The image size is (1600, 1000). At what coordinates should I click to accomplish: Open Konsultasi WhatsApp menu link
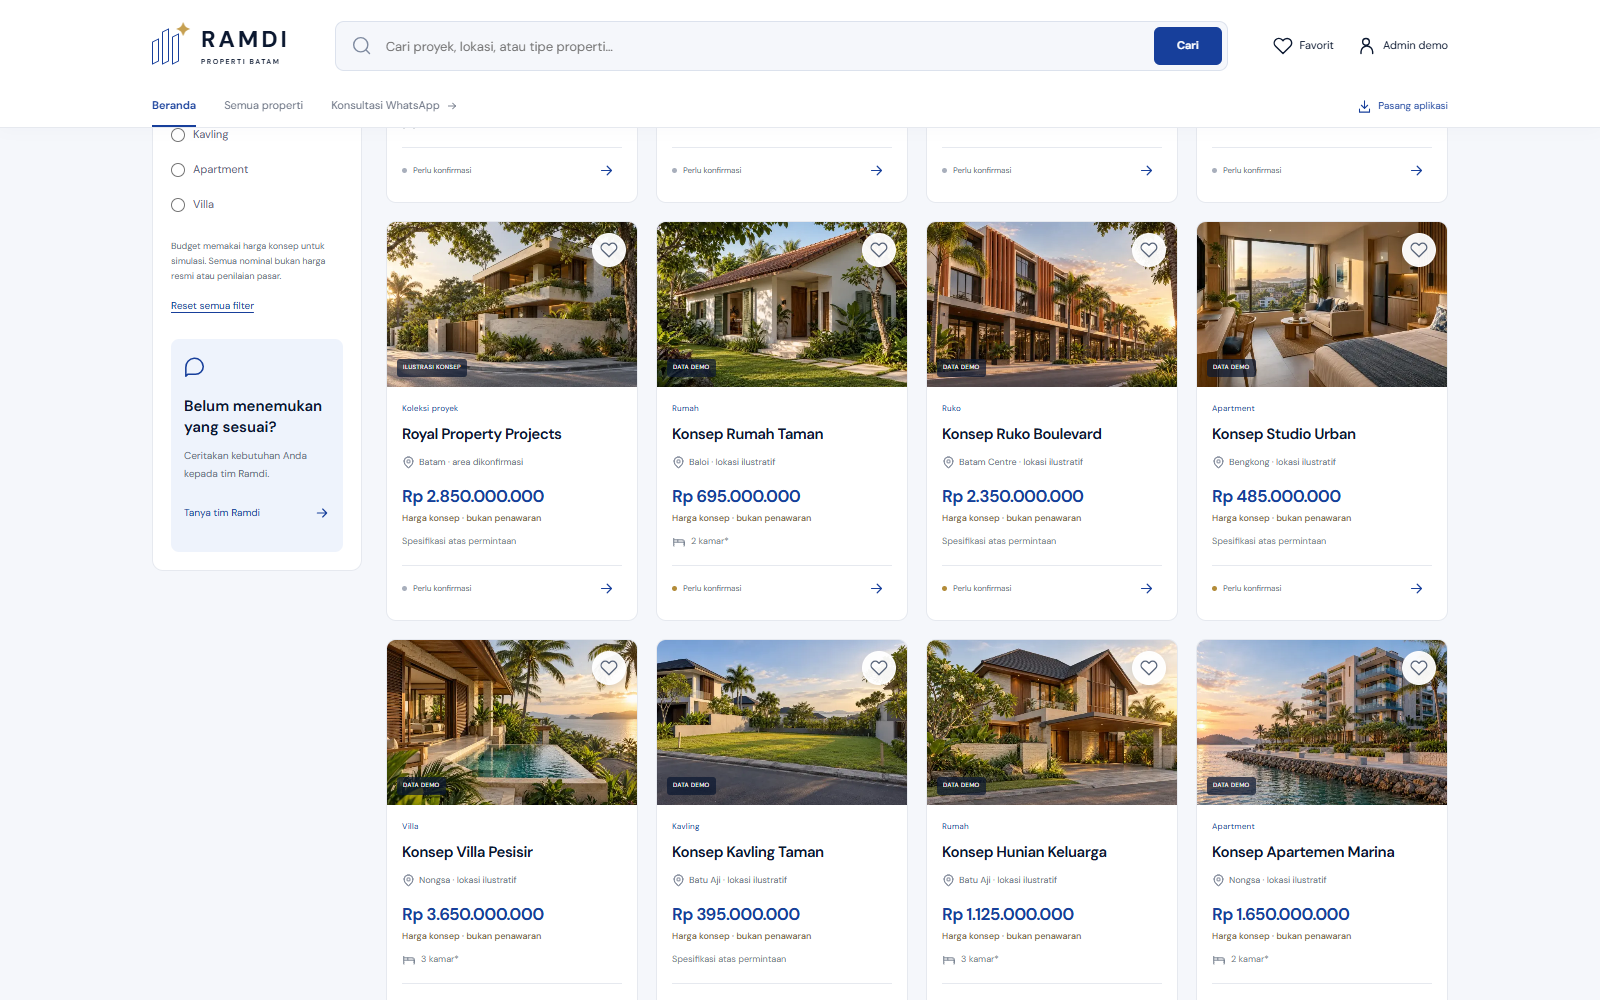pos(394,106)
